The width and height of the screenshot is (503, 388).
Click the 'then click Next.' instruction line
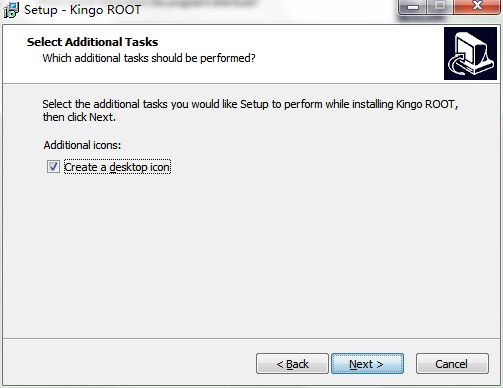tap(79, 117)
